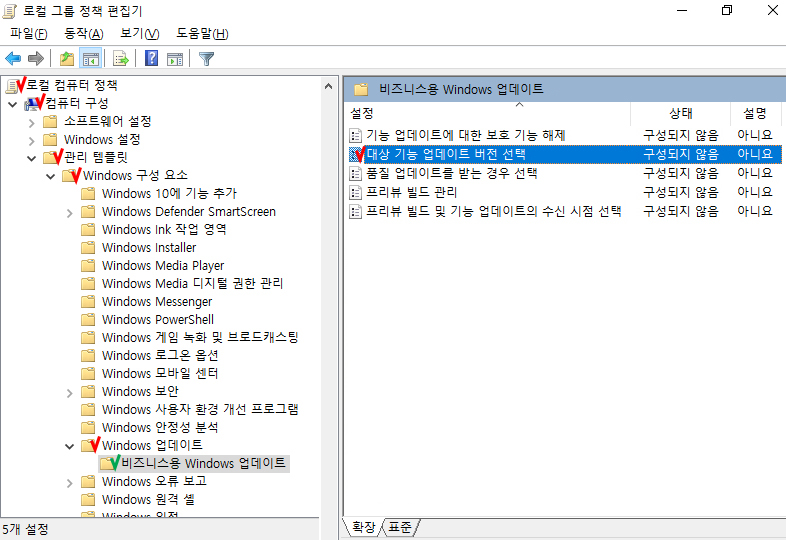The width and height of the screenshot is (786, 540).
Task: Collapse the 컴퓨터 구성 node
Action: coord(13,104)
